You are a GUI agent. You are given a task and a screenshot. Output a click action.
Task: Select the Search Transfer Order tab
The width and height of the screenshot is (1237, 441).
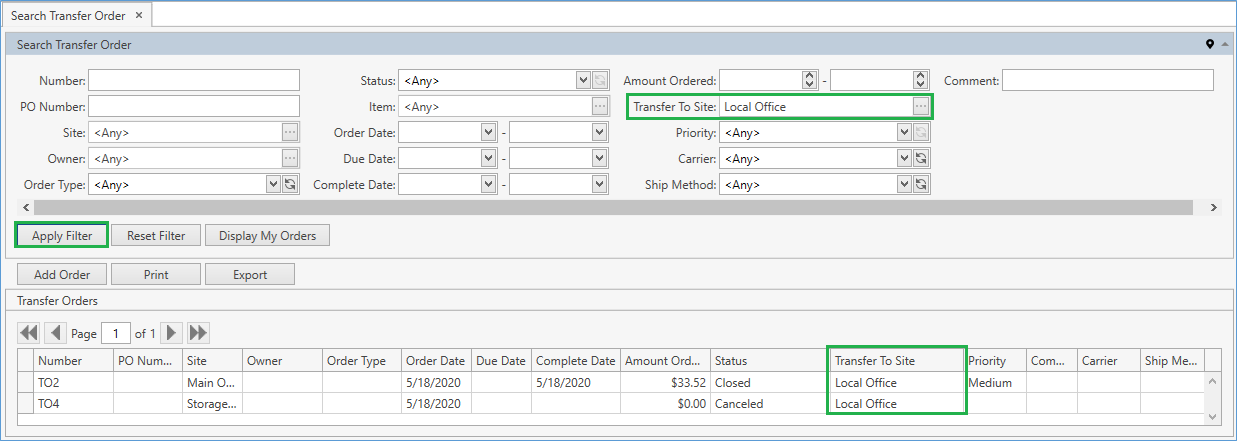coord(68,15)
